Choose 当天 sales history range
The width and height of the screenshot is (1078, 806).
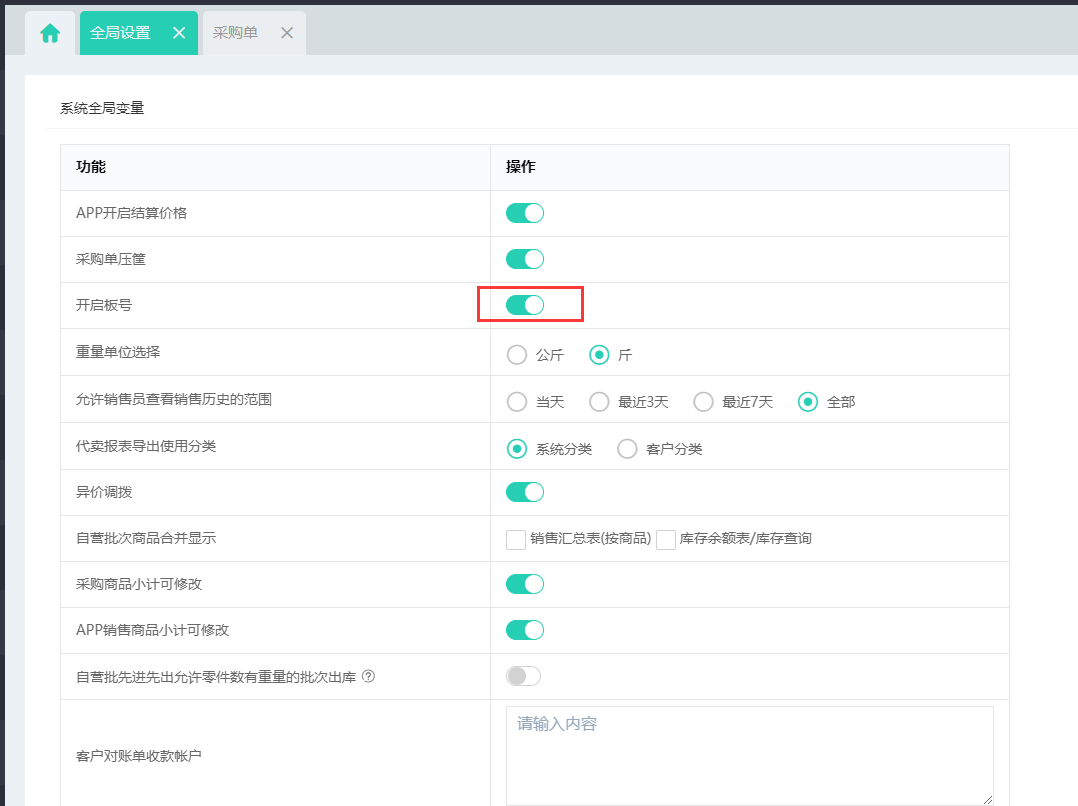tap(517, 402)
